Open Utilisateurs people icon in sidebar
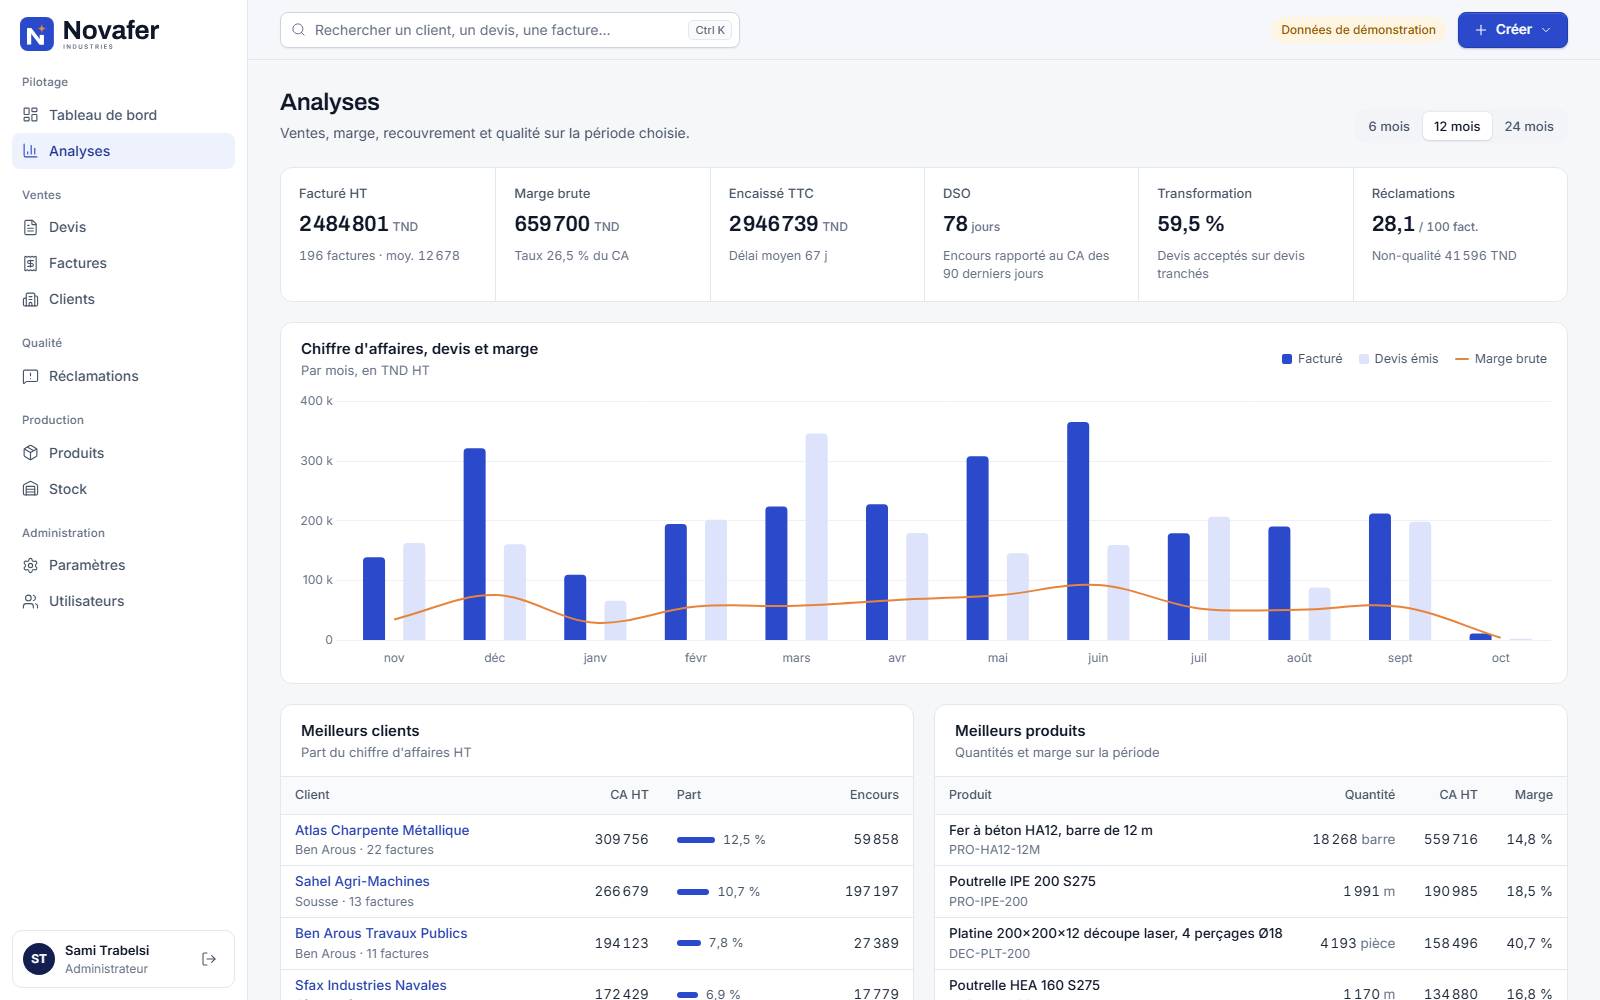The height and width of the screenshot is (1000, 1600). pyautogui.click(x=31, y=601)
